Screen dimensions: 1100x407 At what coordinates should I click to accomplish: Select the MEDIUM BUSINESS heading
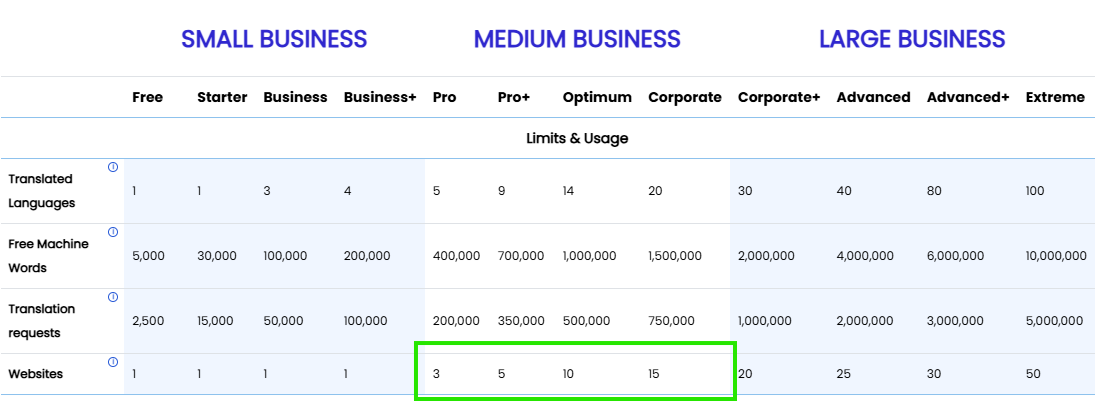tap(577, 39)
